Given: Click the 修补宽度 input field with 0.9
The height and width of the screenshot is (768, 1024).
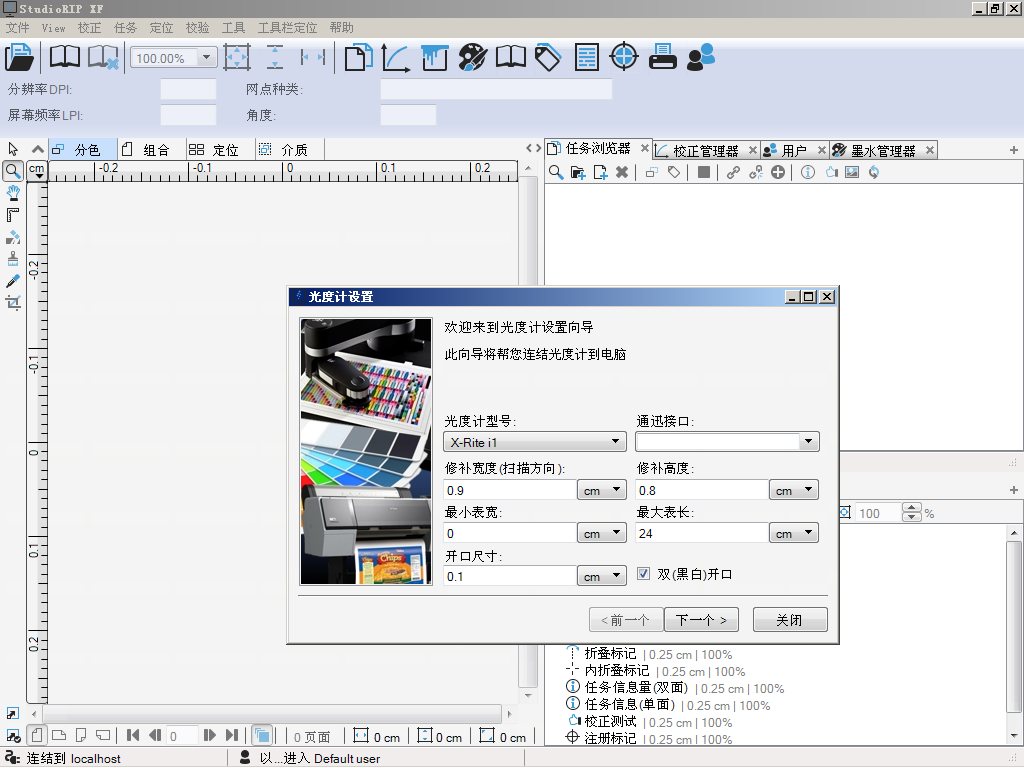Looking at the screenshot, I should point(509,490).
